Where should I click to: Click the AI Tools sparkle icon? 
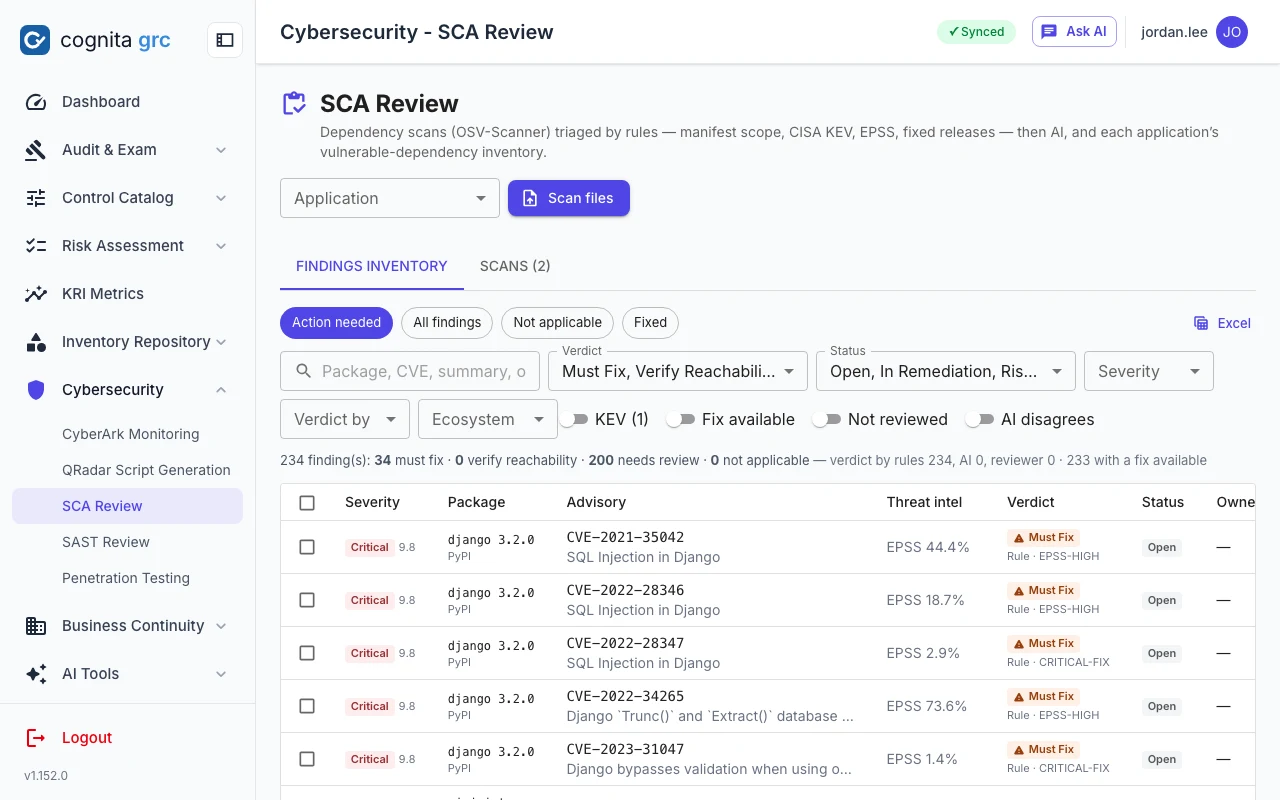pos(36,674)
